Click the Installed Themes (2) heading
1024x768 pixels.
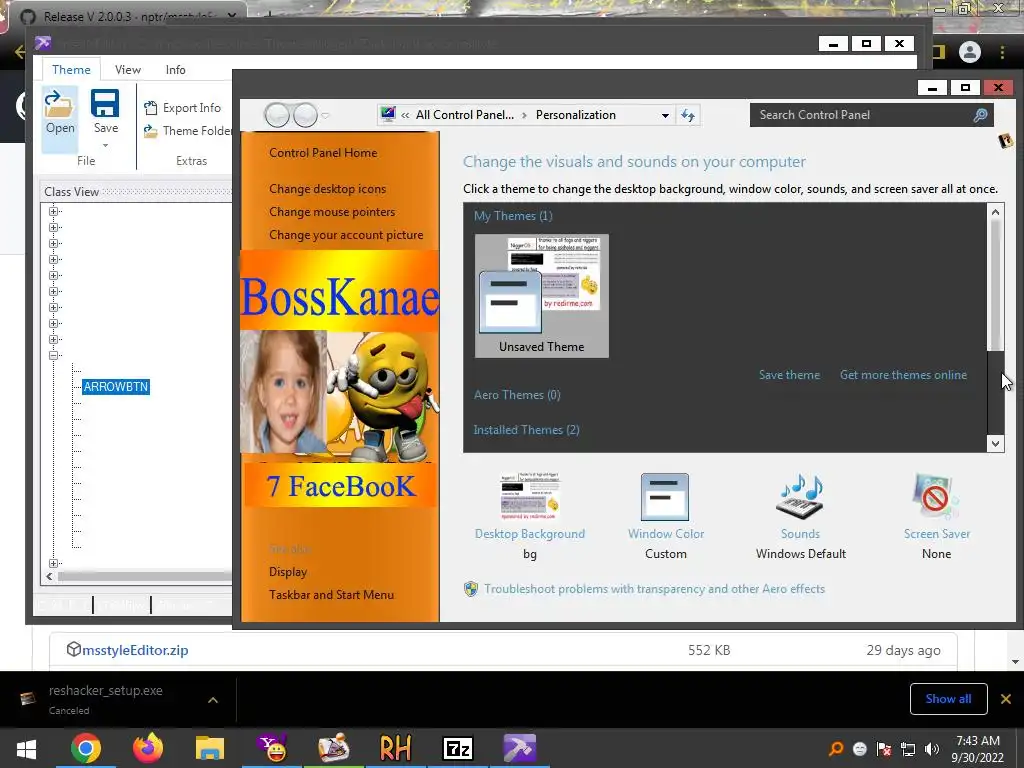pyautogui.click(x=526, y=430)
